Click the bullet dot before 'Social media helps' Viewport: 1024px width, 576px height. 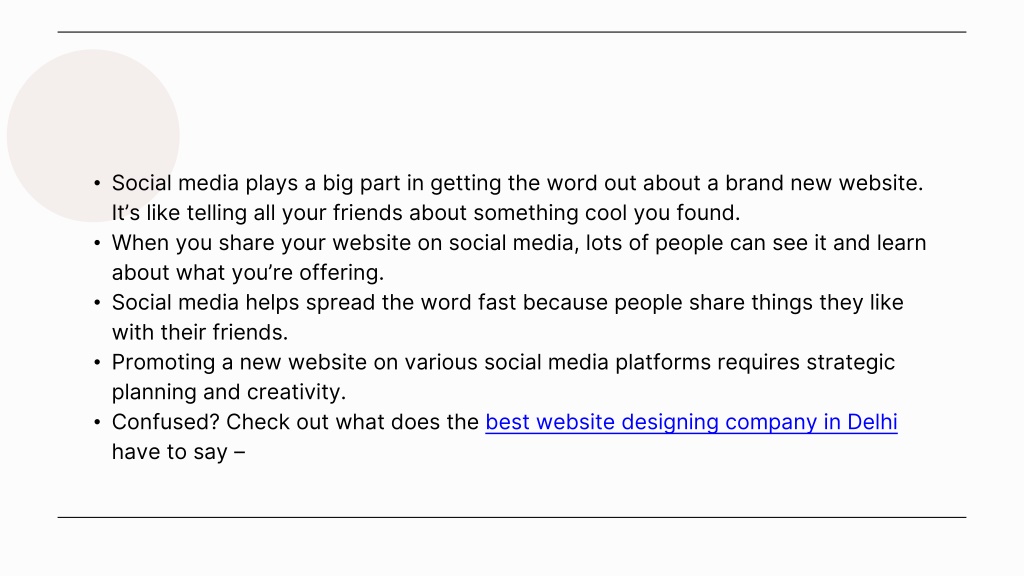(97, 303)
